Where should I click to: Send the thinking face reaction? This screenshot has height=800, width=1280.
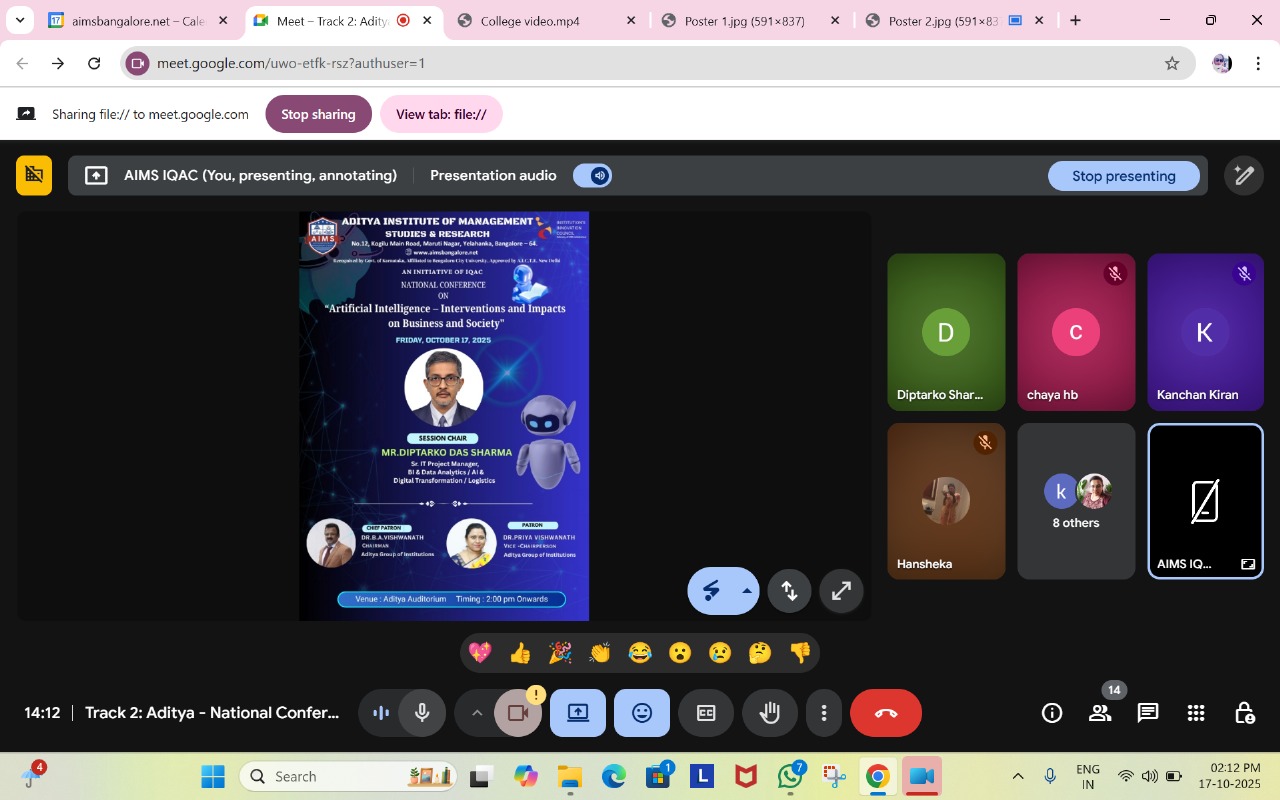click(760, 653)
